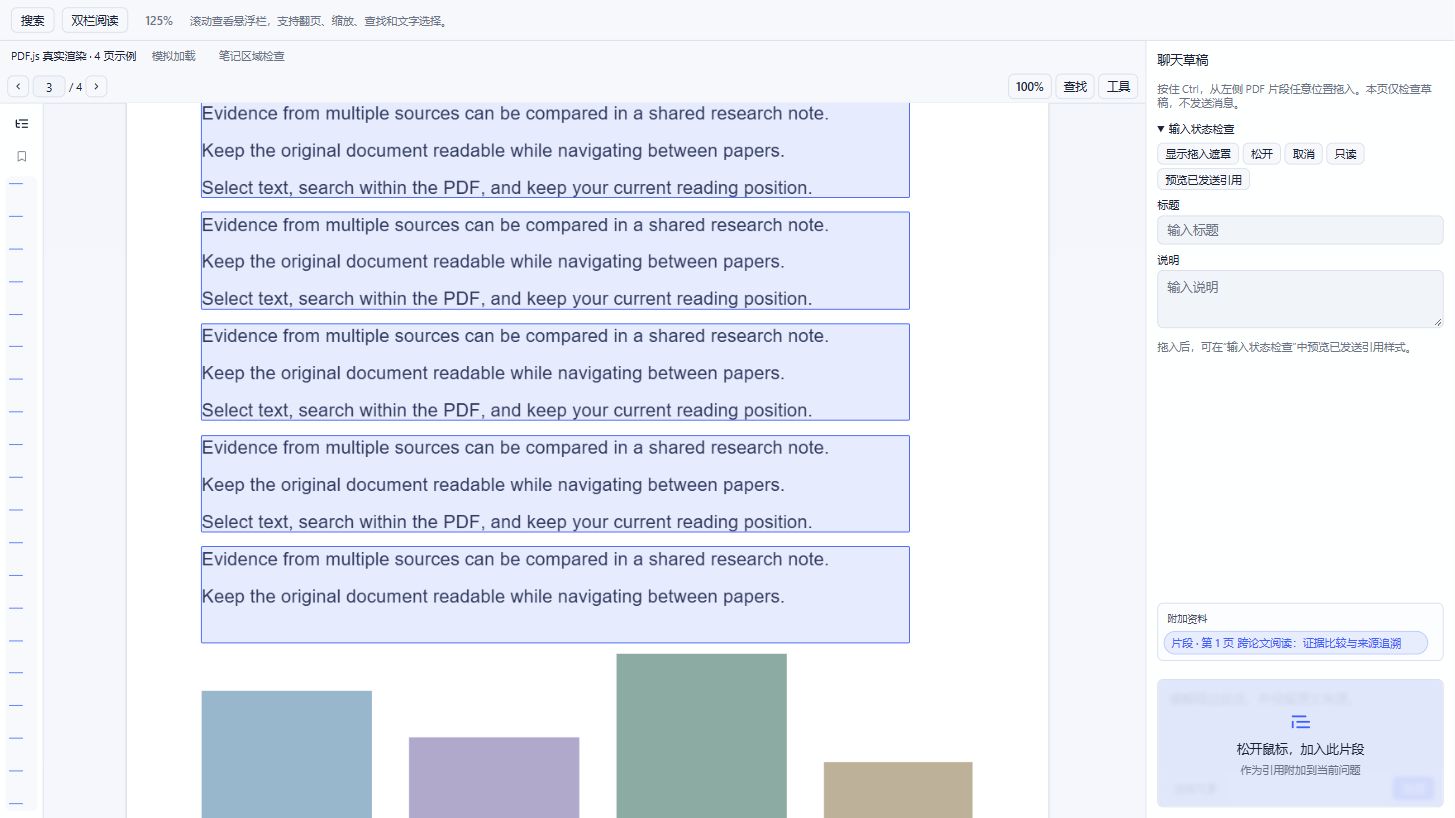Click the snippet list icon in drop zone
Screen dimensions: 1455x818
[x=1300, y=722]
